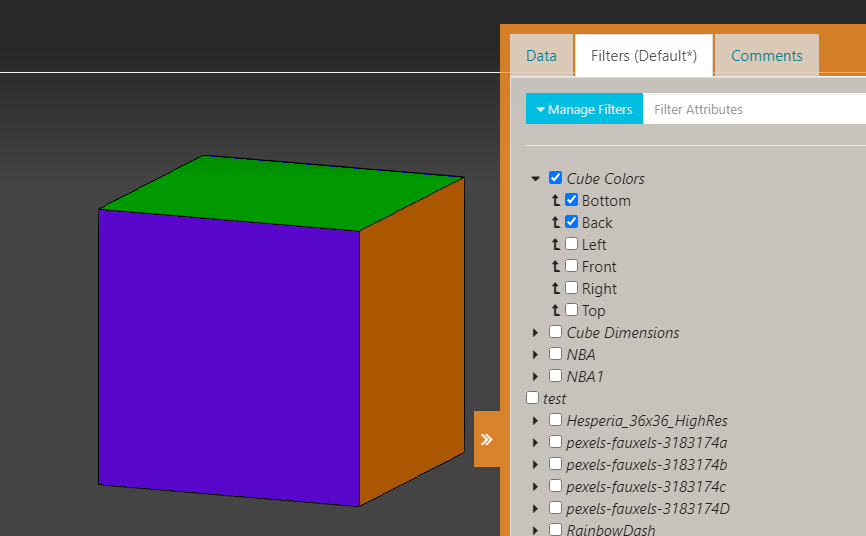866x536 pixels.
Task: Enable the Left checkbox
Action: point(572,244)
